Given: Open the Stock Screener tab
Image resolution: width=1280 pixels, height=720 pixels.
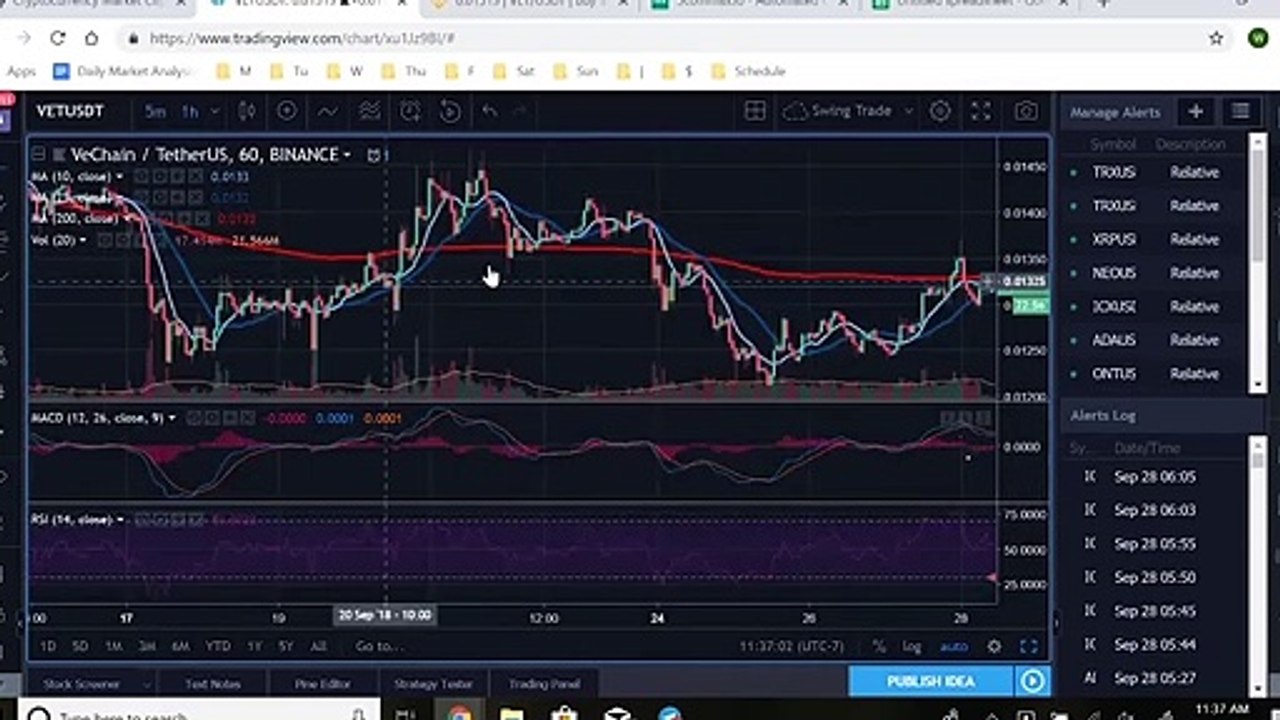Looking at the screenshot, I should (81, 684).
